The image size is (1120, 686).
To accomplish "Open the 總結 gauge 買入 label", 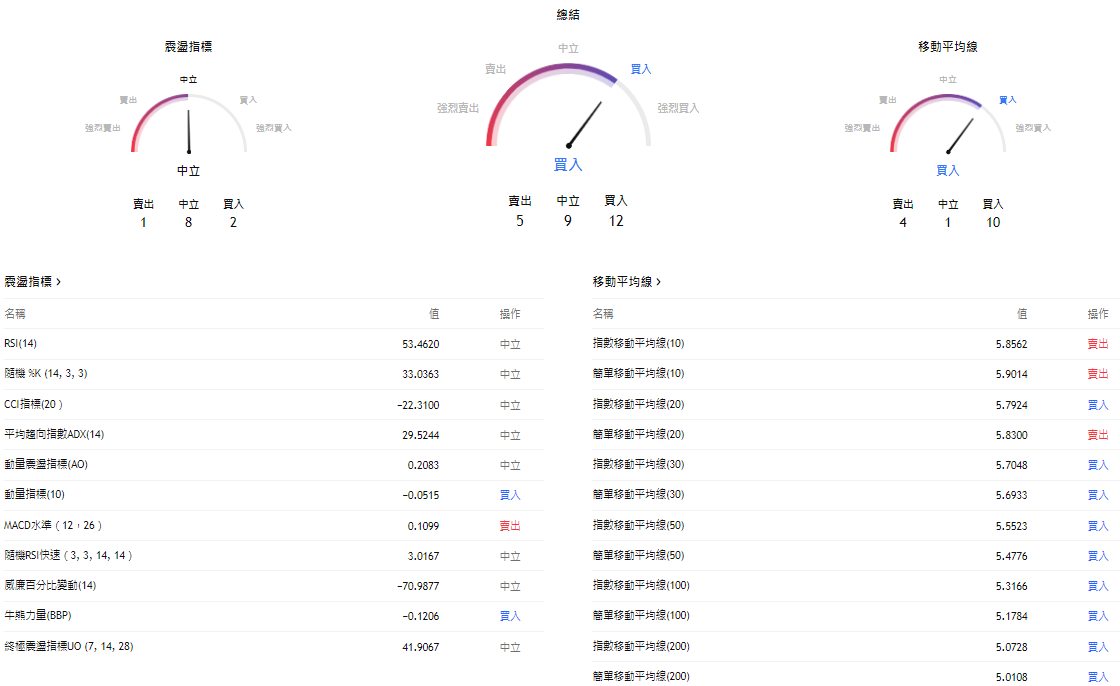I will point(641,68).
